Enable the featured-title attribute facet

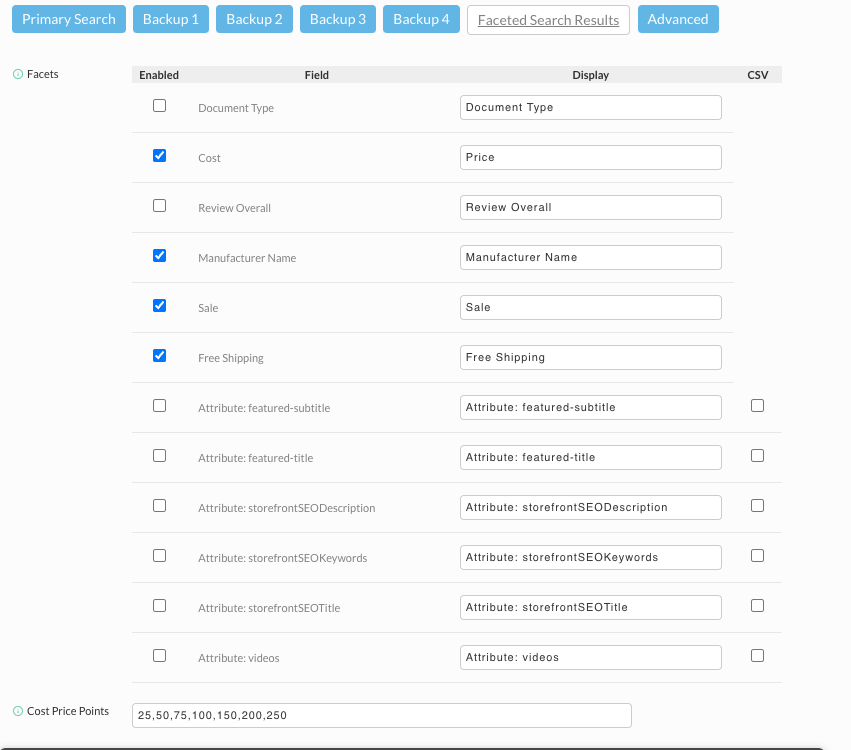pos(160,456)
